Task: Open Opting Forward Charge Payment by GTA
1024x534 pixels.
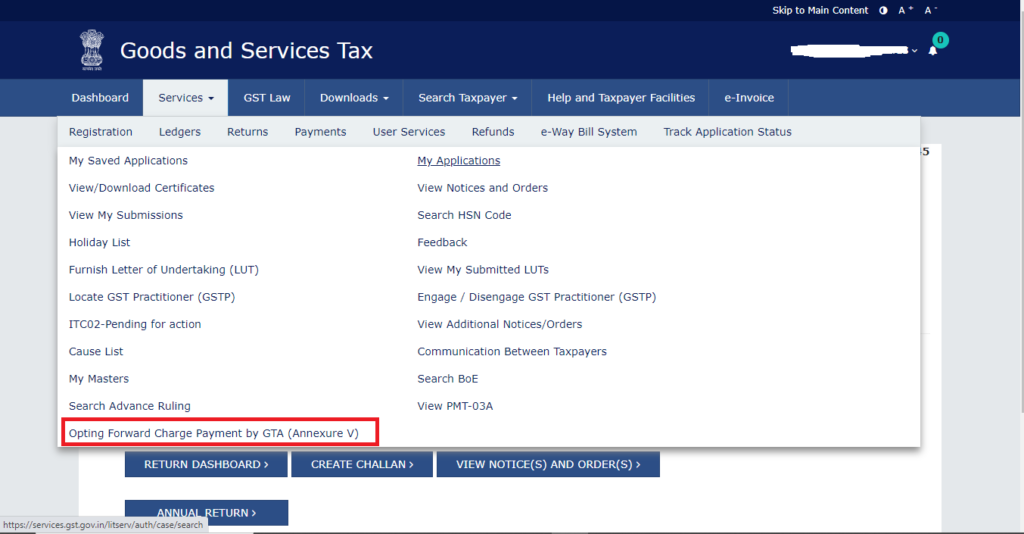Action: click(x=214, y=433)
